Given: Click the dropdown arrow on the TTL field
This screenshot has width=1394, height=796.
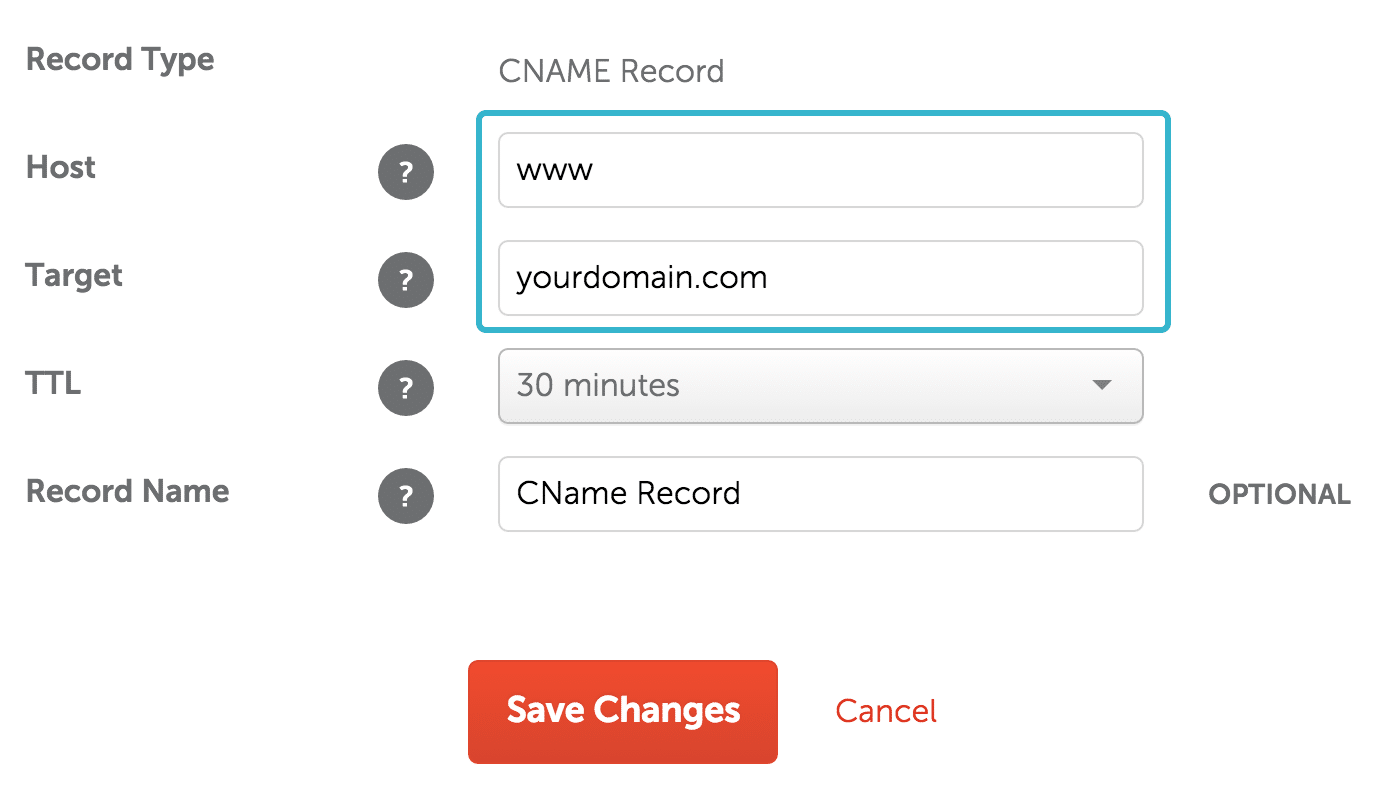Looking at the screenshot, I should point(1102,386).
